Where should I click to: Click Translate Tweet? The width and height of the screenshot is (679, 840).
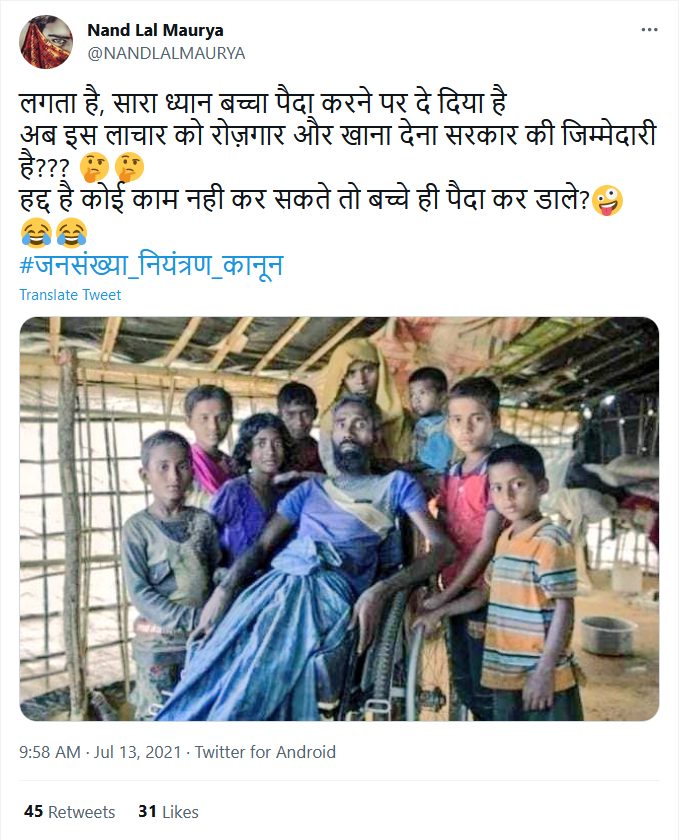click(x=70, y=295)
